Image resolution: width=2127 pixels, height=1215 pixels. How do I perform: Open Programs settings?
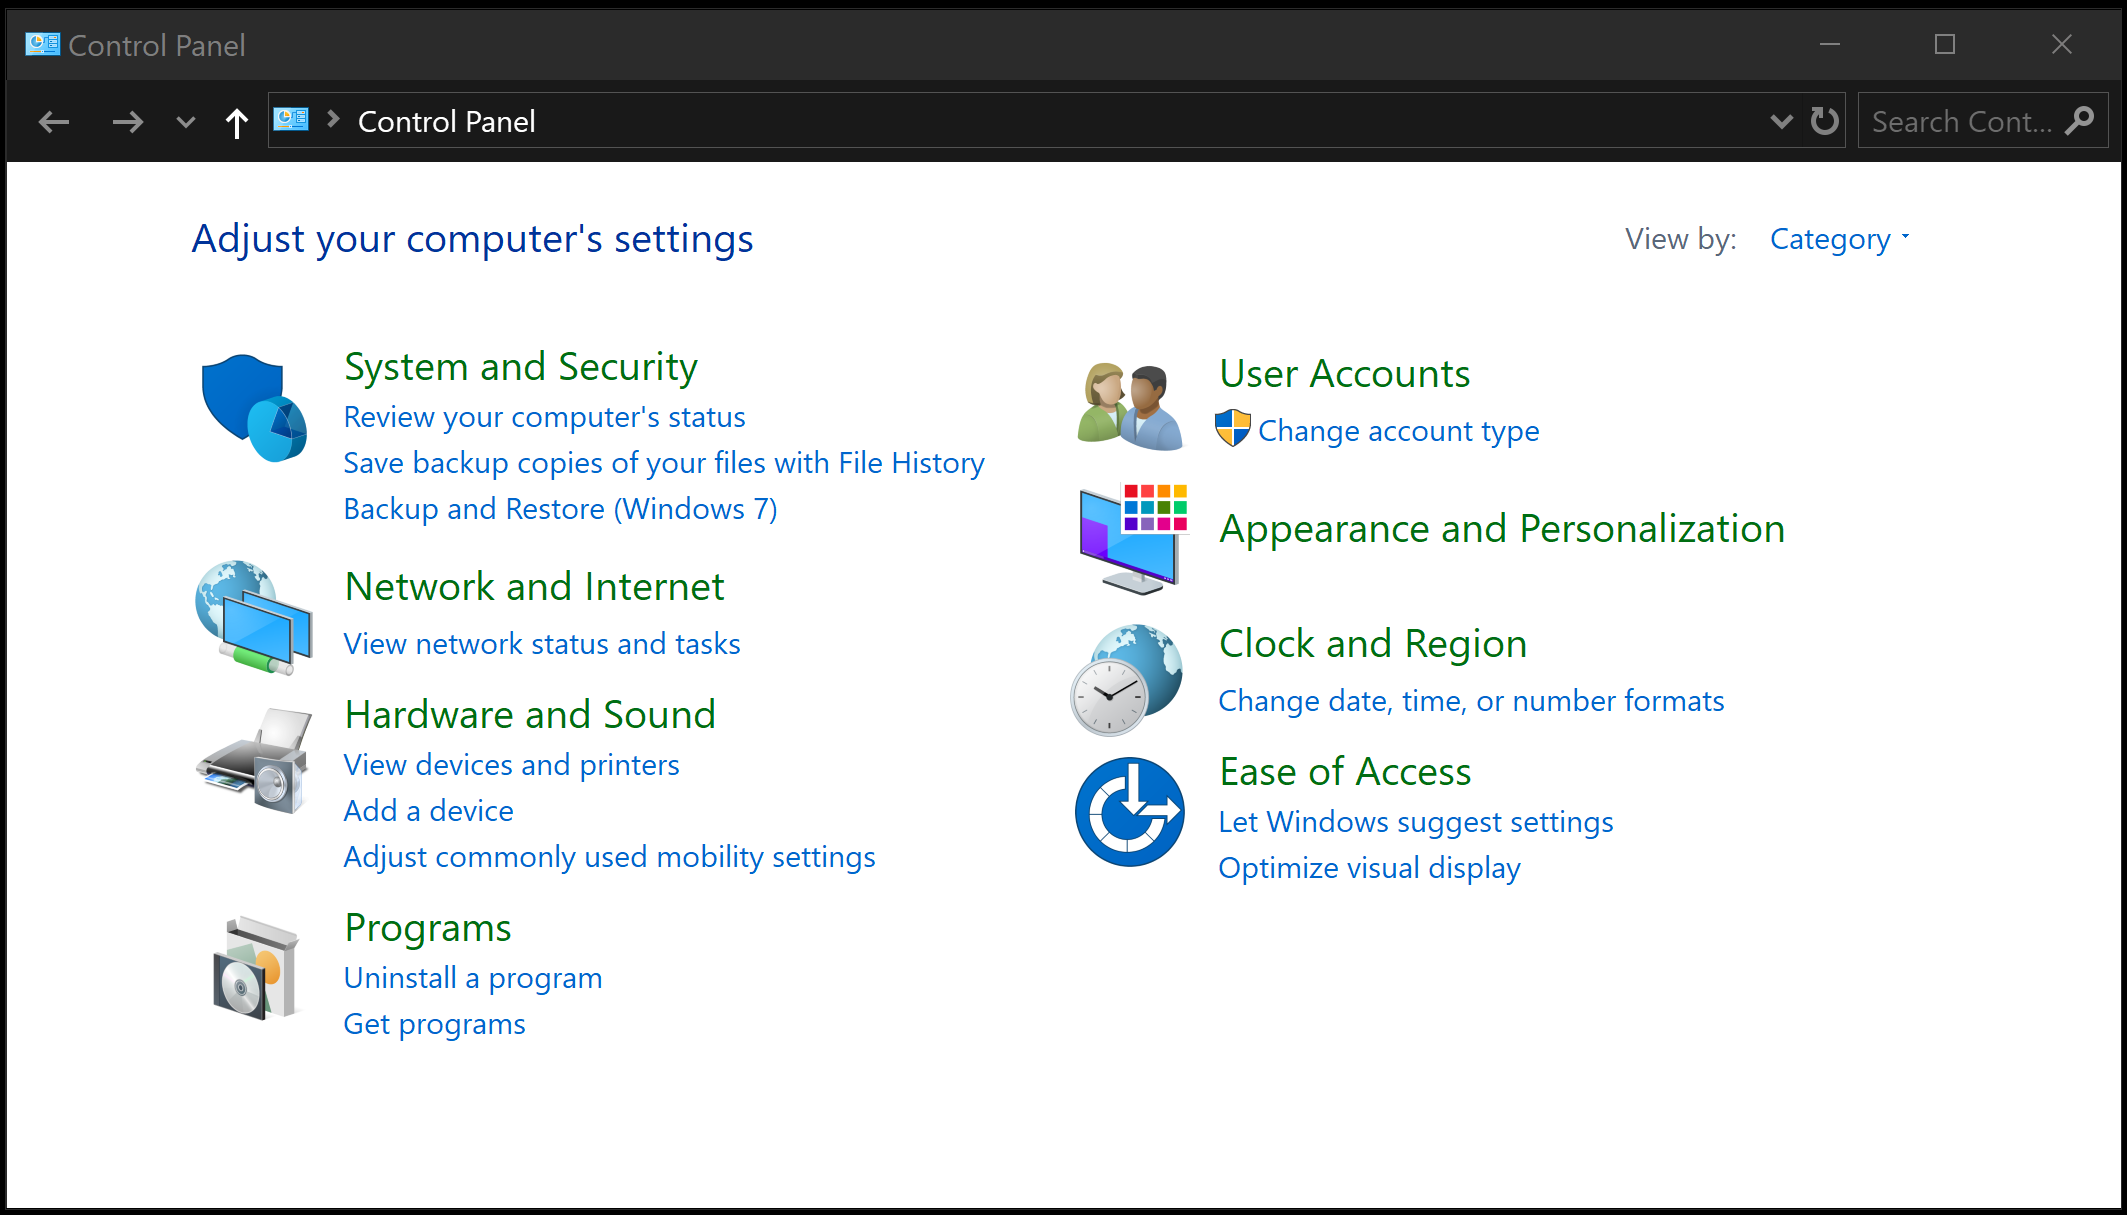pyautogui.click(x=425, y=927)
